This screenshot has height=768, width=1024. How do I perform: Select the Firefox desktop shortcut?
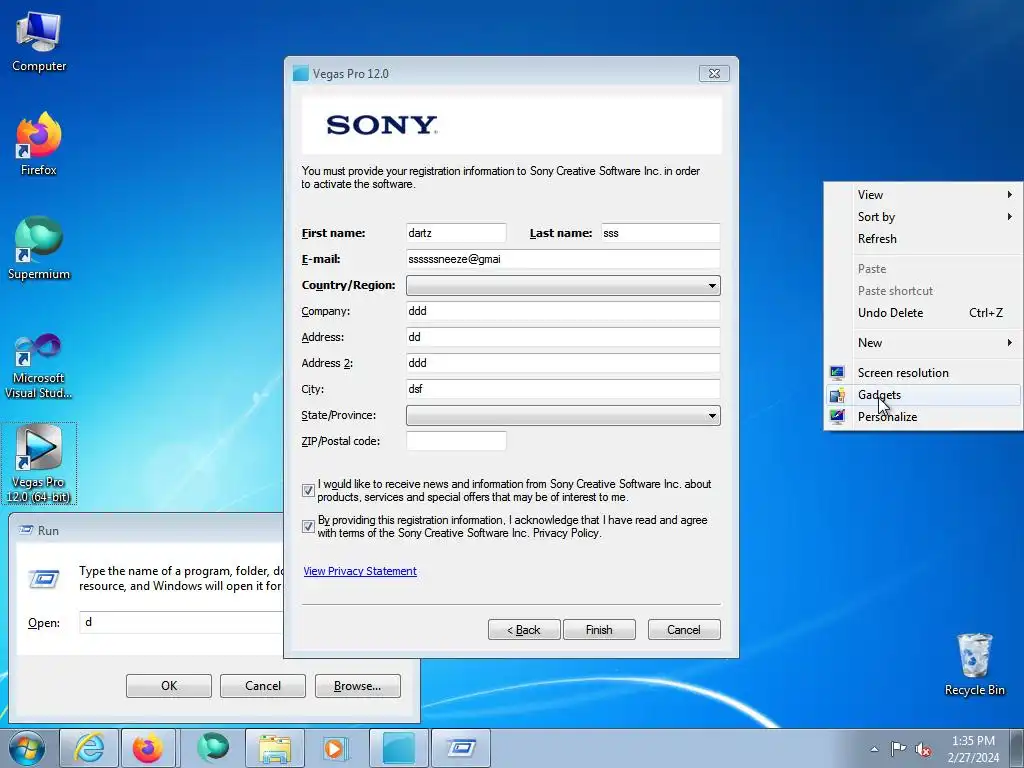coord(39,144)
